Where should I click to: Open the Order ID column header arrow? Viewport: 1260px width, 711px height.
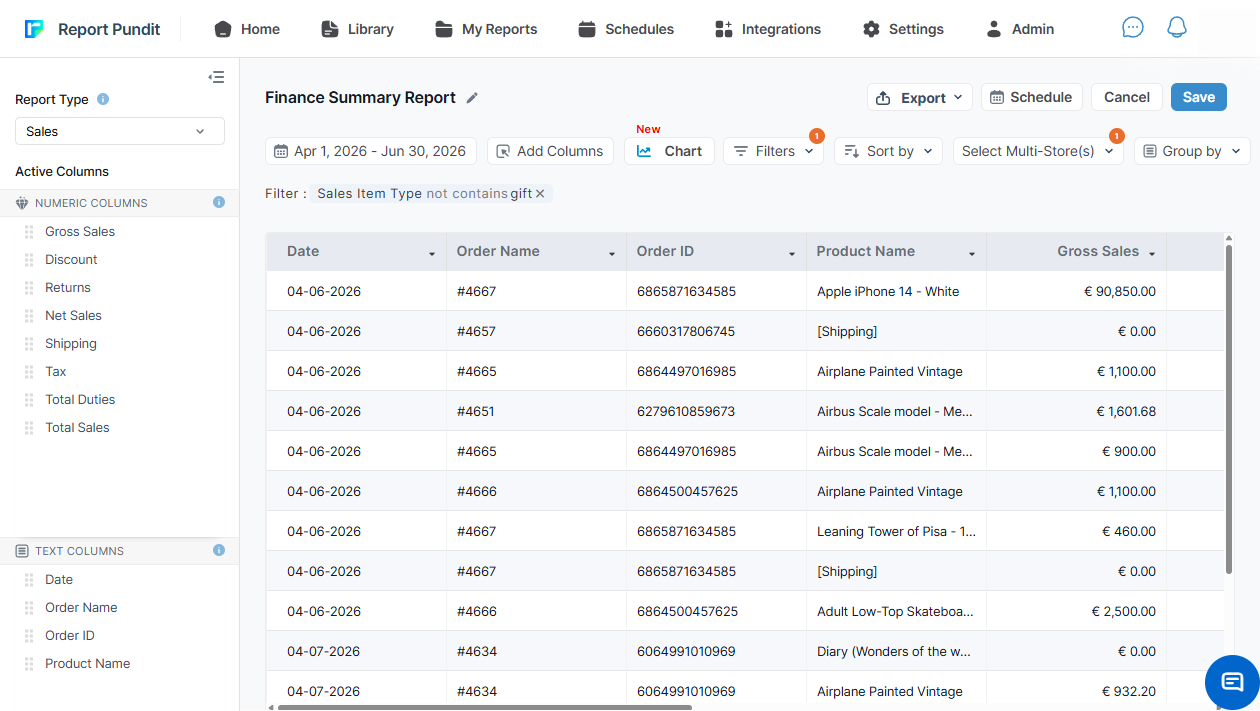[x=792, y=254]
